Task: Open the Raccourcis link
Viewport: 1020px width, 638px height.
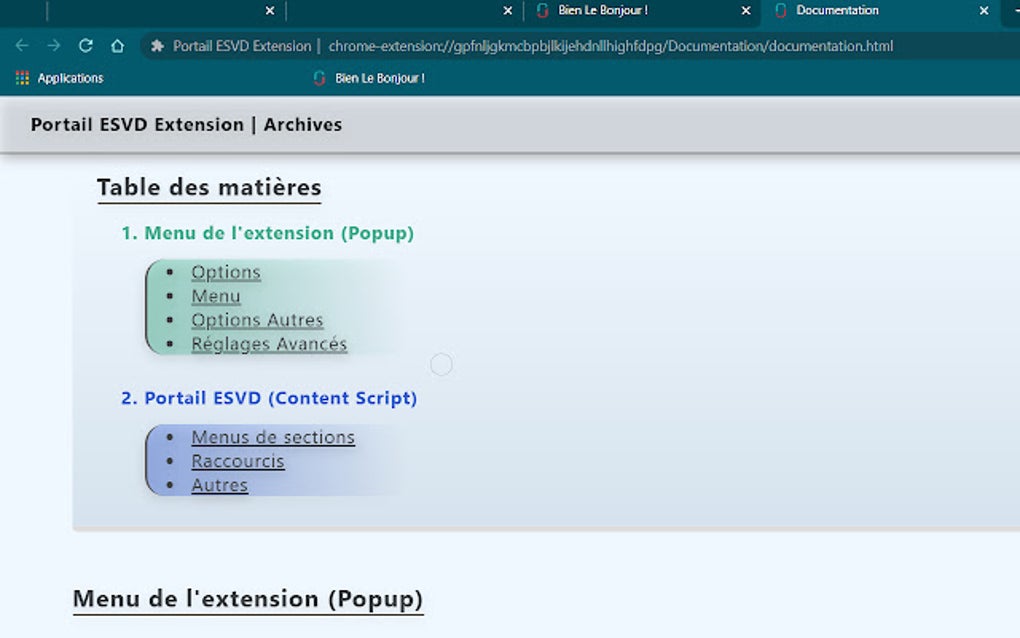Action: tap(237, 461)
